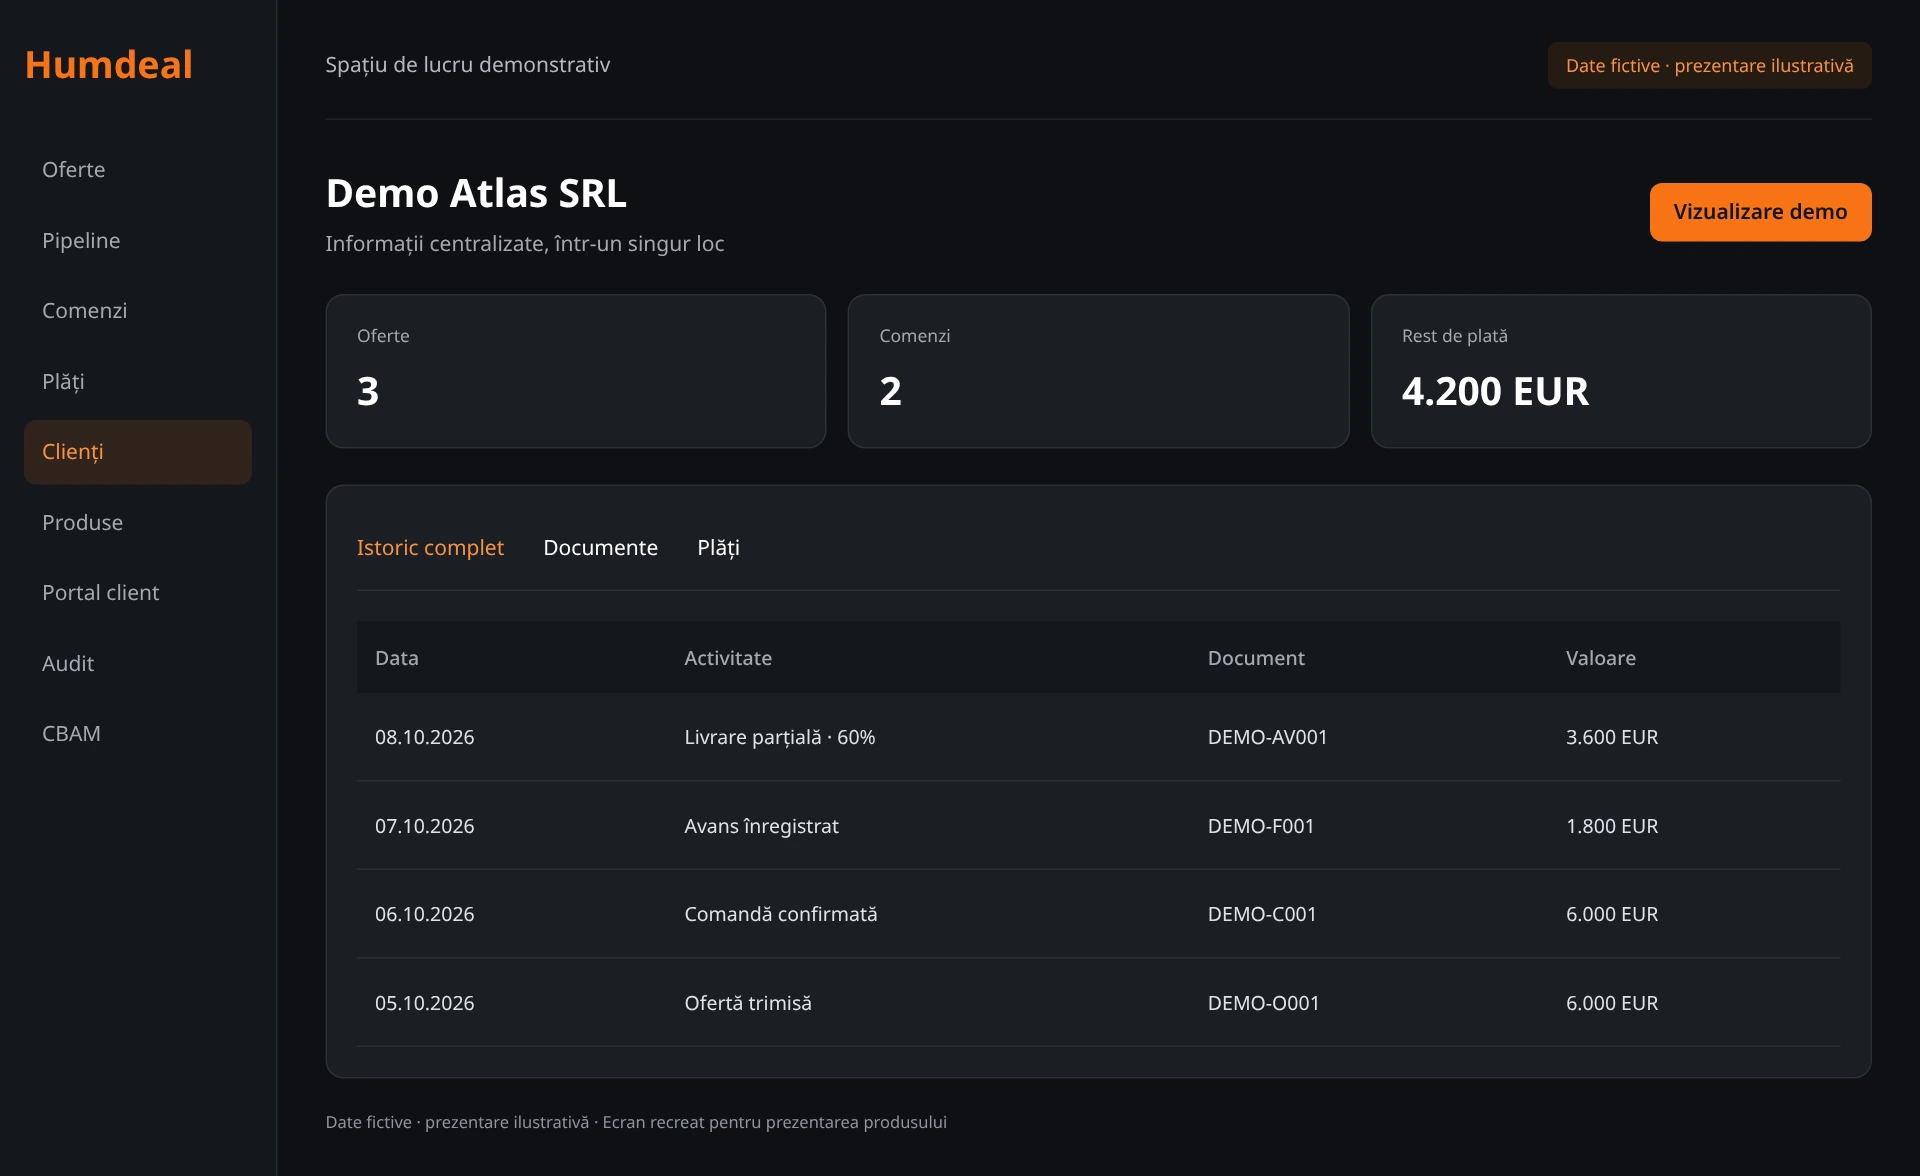Image resolution: width=1920 pixels, height=1176 pixels.
Task: Go to Pipeline section
Action: click(x=138, y=241)
